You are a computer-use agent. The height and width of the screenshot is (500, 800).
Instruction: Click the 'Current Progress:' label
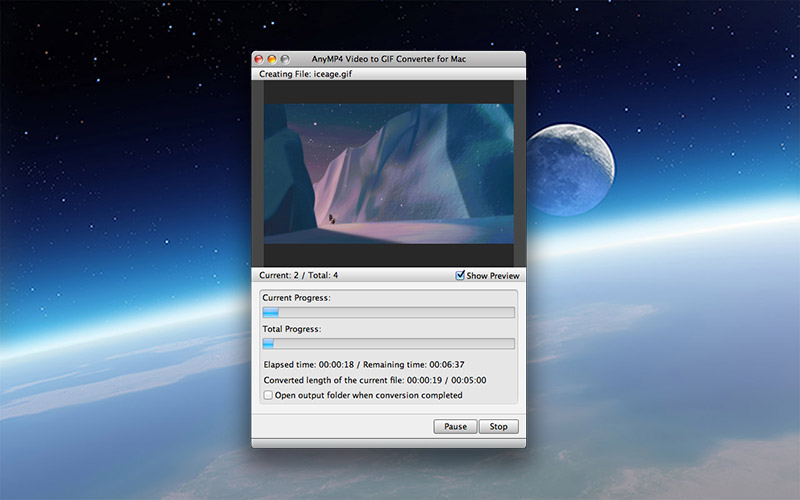point(296,298)
